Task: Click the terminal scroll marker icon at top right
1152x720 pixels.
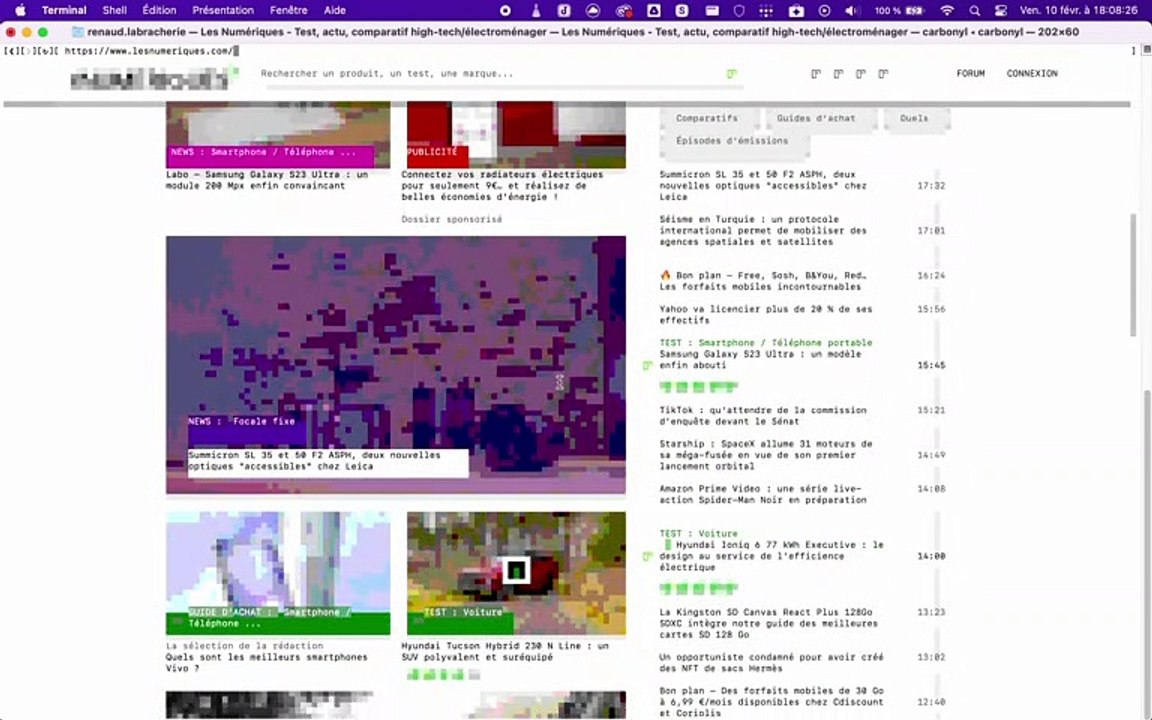Action: (1145, 49)
